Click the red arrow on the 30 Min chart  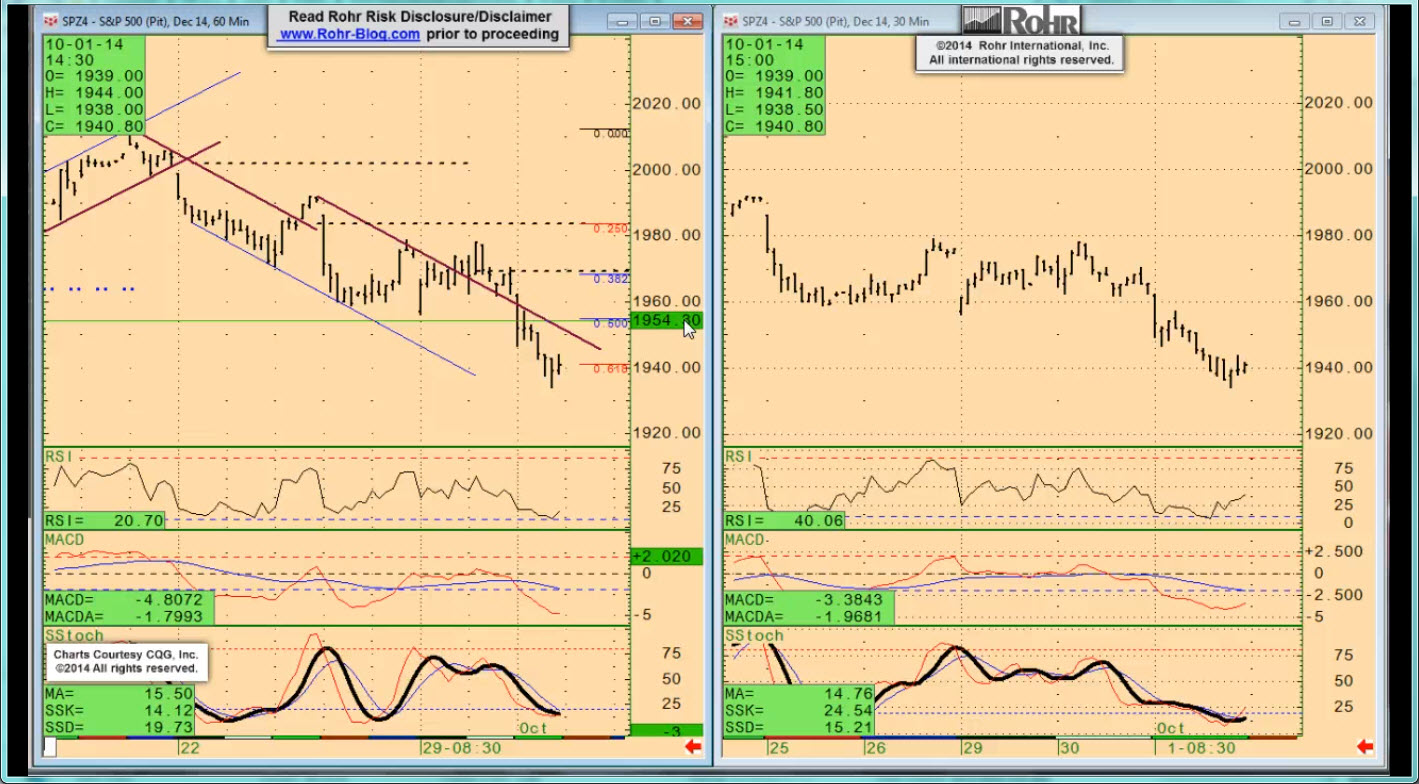tap(1365, 747)
